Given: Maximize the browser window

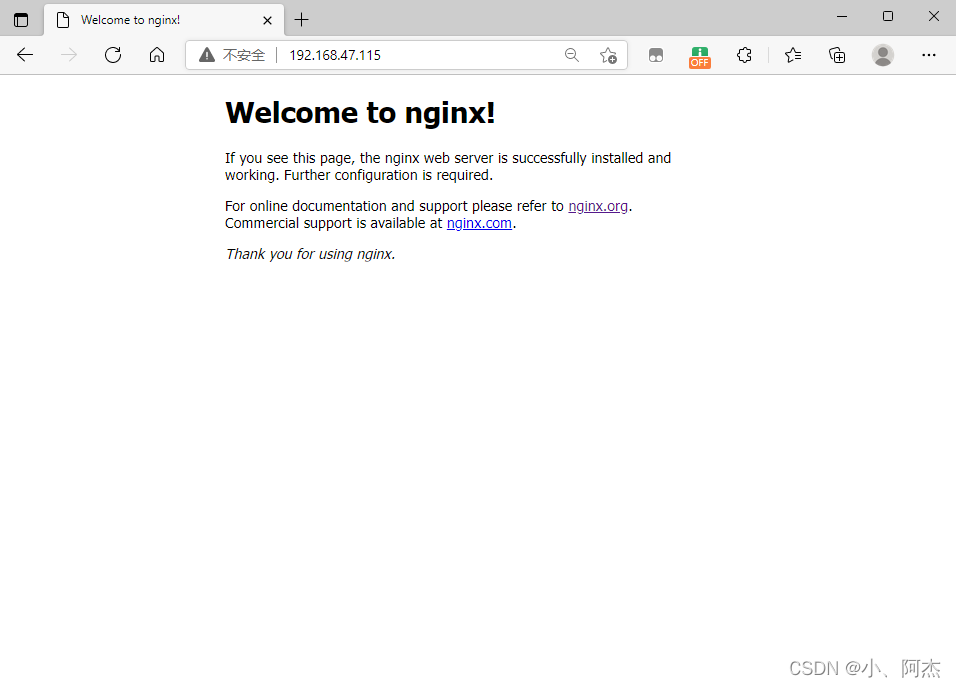Looking at the screenshot, I should pyautogui.click(x=888, y=16).
